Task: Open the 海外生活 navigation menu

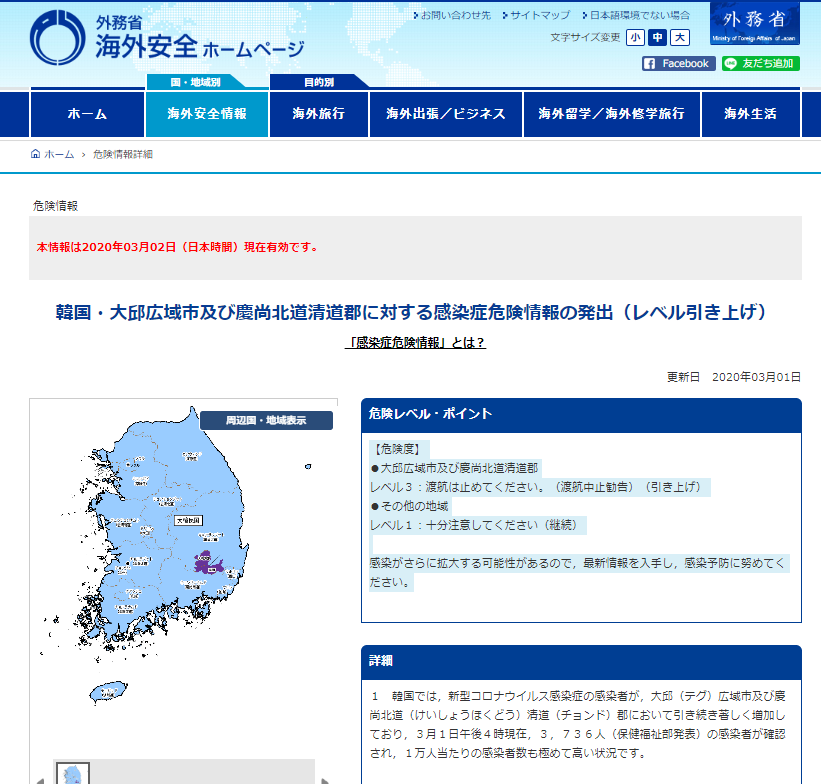Action: pyautogui.click(x=750, y=114)
